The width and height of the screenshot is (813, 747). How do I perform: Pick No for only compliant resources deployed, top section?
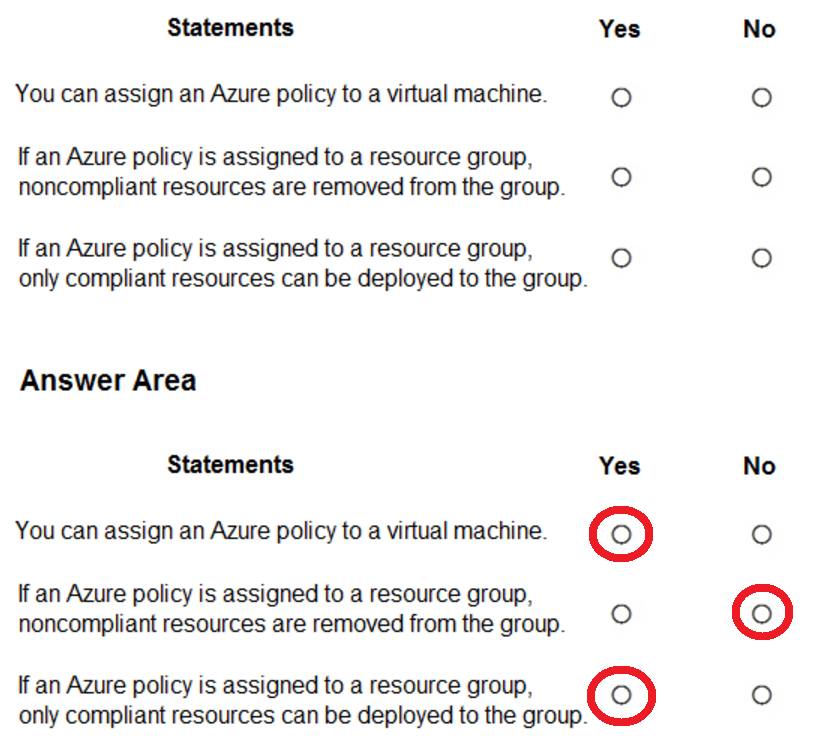[x=761, y=258]
